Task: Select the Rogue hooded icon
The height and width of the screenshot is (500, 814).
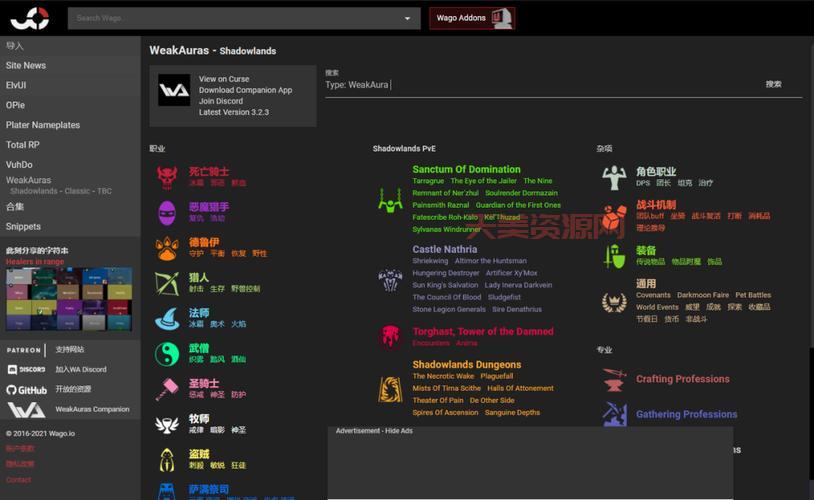Action: point(167,460)
